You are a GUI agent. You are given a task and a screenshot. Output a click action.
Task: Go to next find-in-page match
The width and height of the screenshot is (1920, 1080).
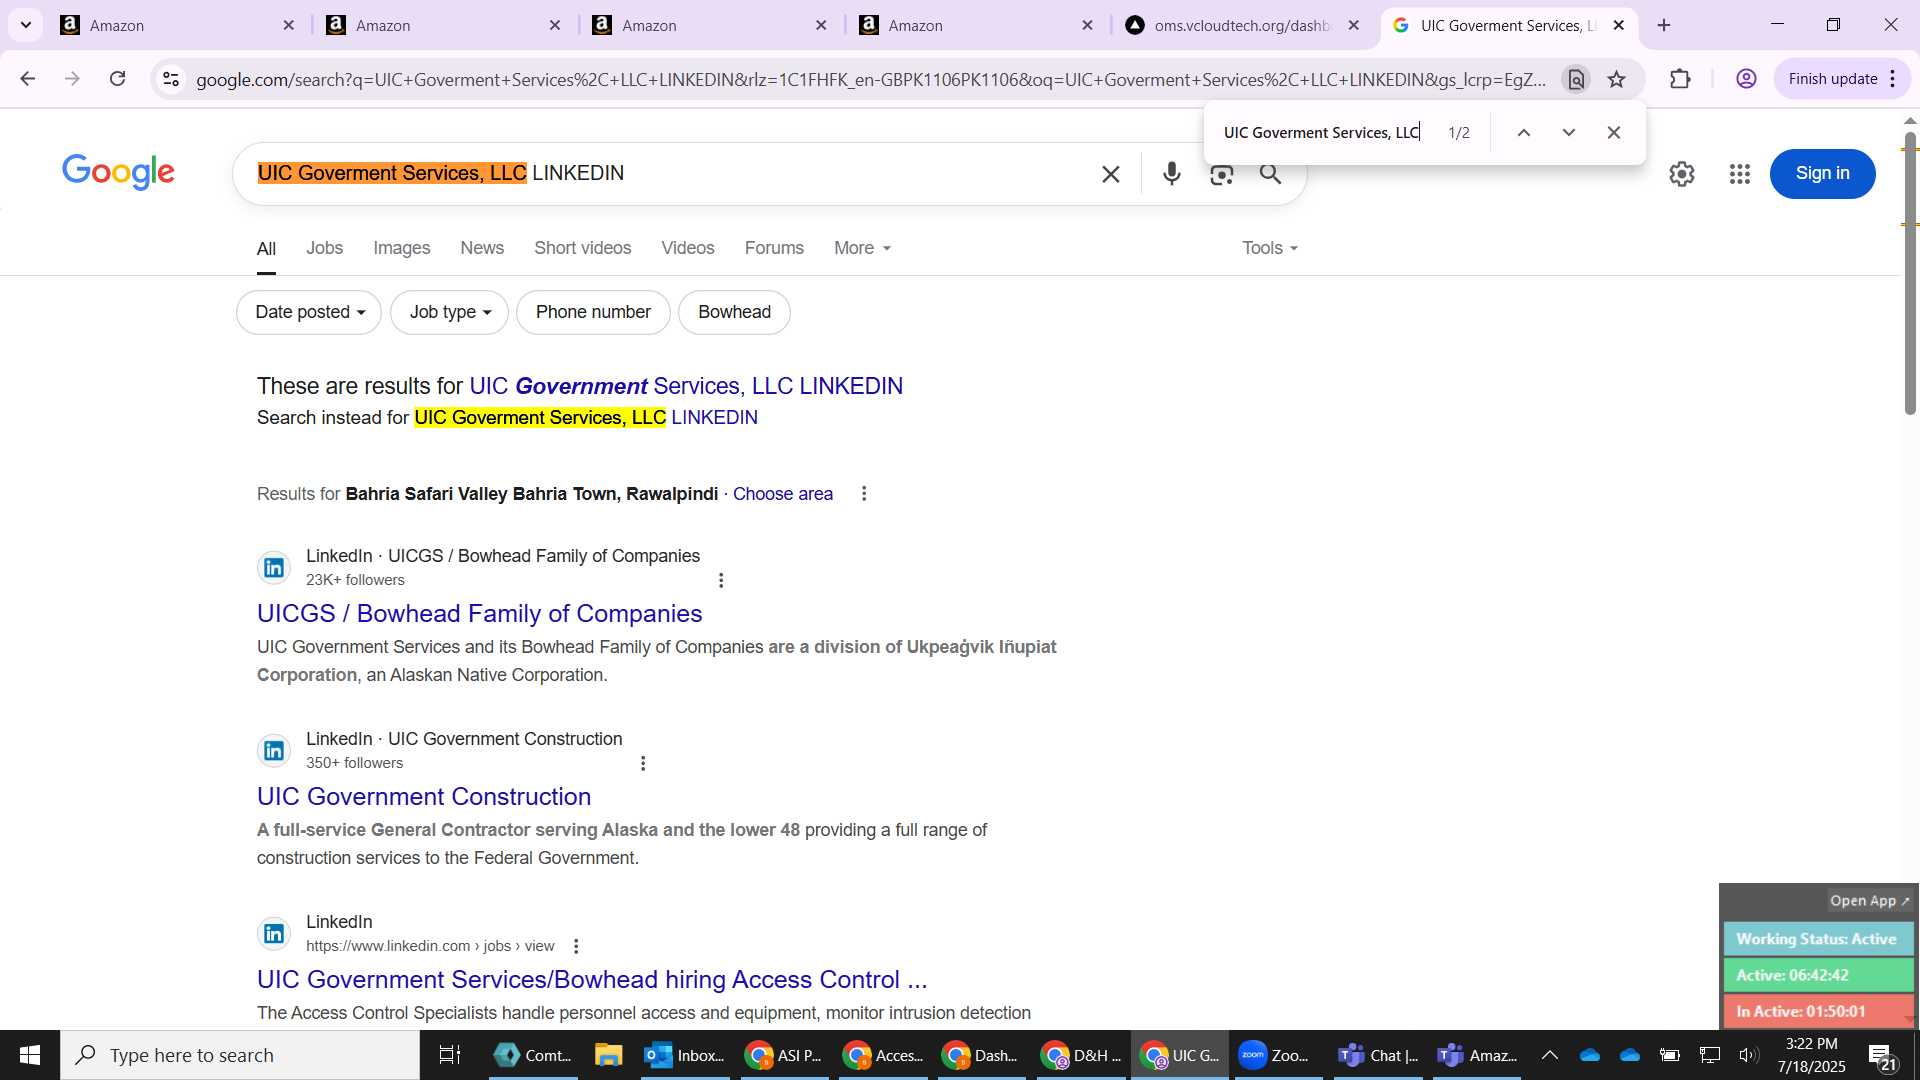(1569, 132)
